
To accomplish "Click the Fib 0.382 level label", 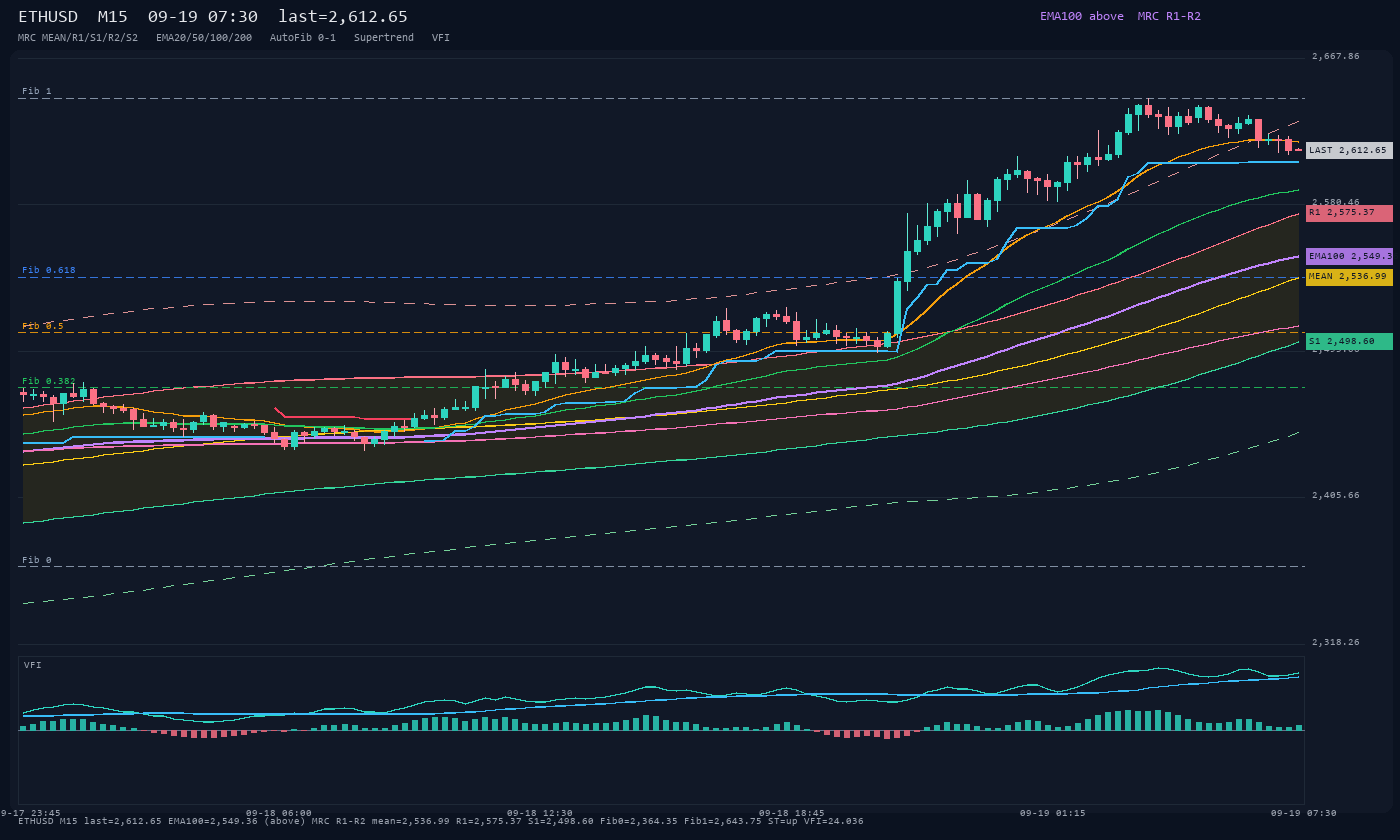I will pyautogui.click(x=49, y=381).
